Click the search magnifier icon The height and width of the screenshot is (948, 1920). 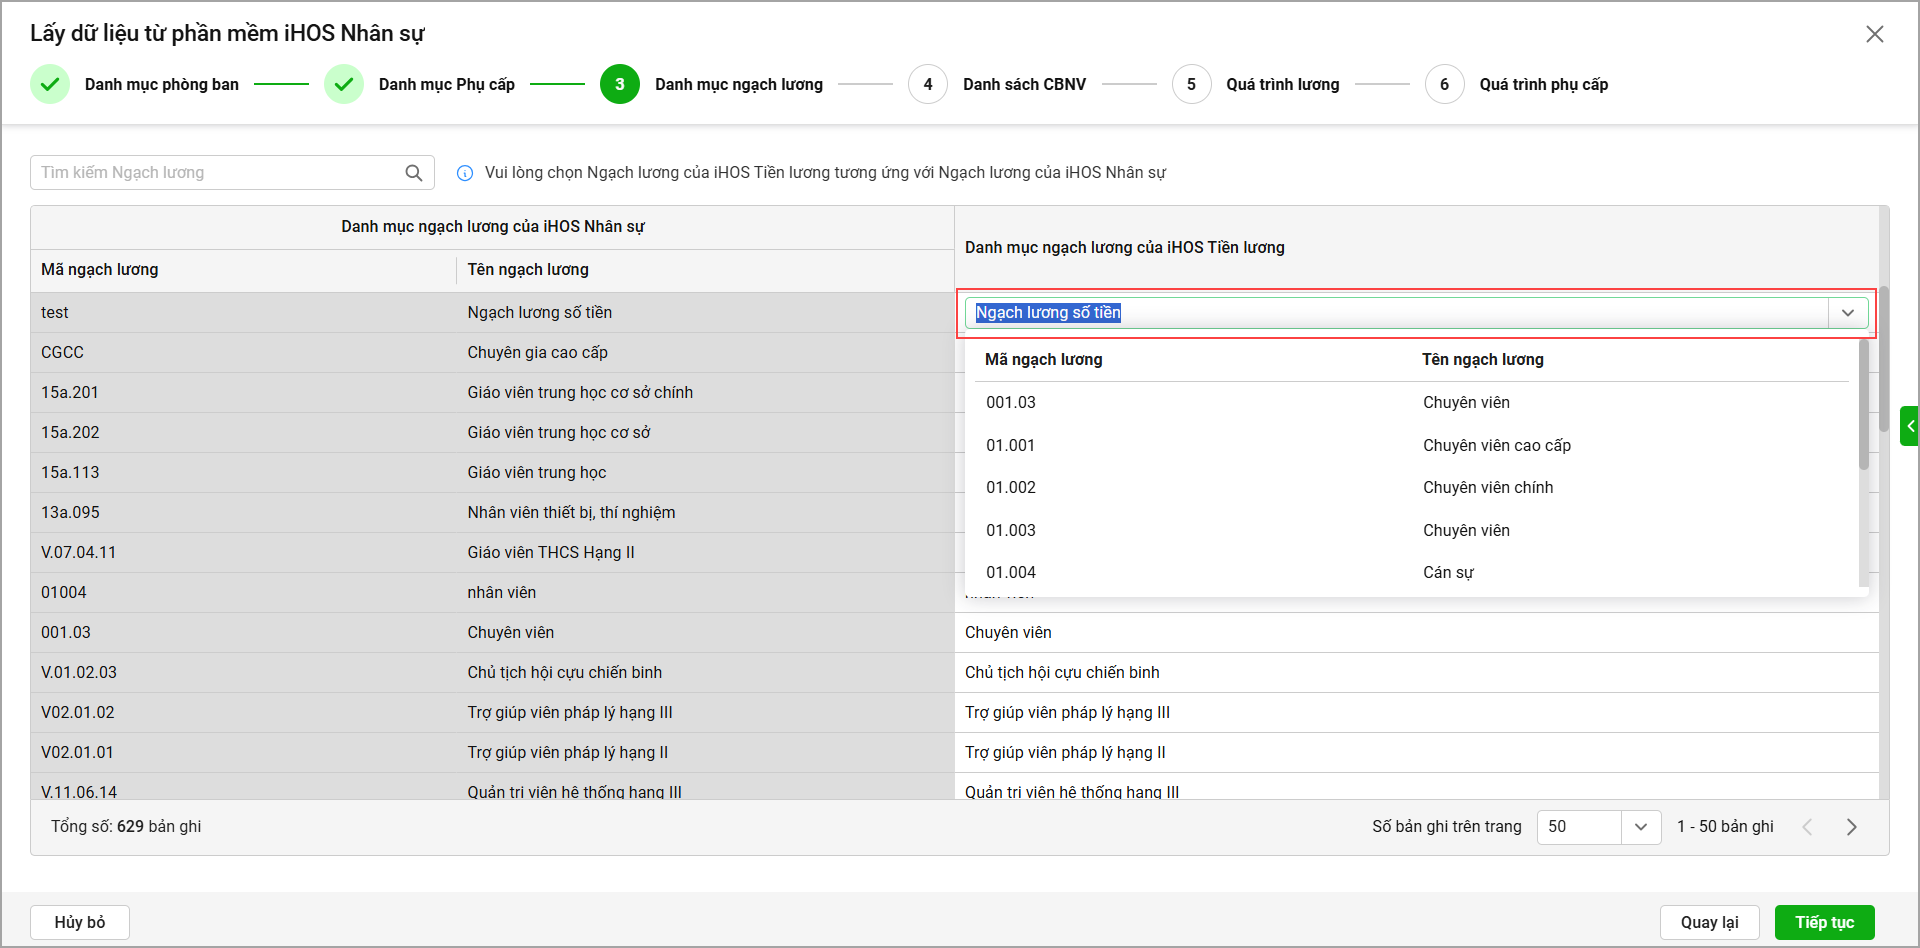pos(414,173)
